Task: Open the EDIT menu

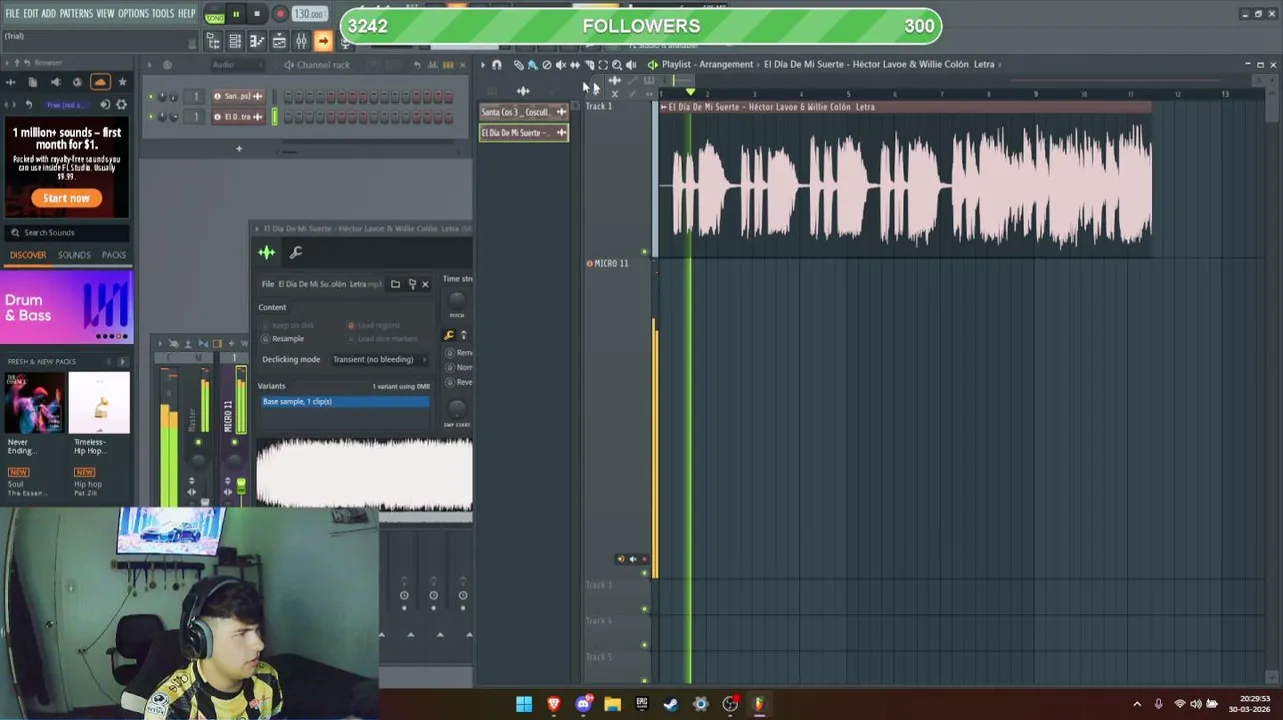Action: (x=31, y=13)
